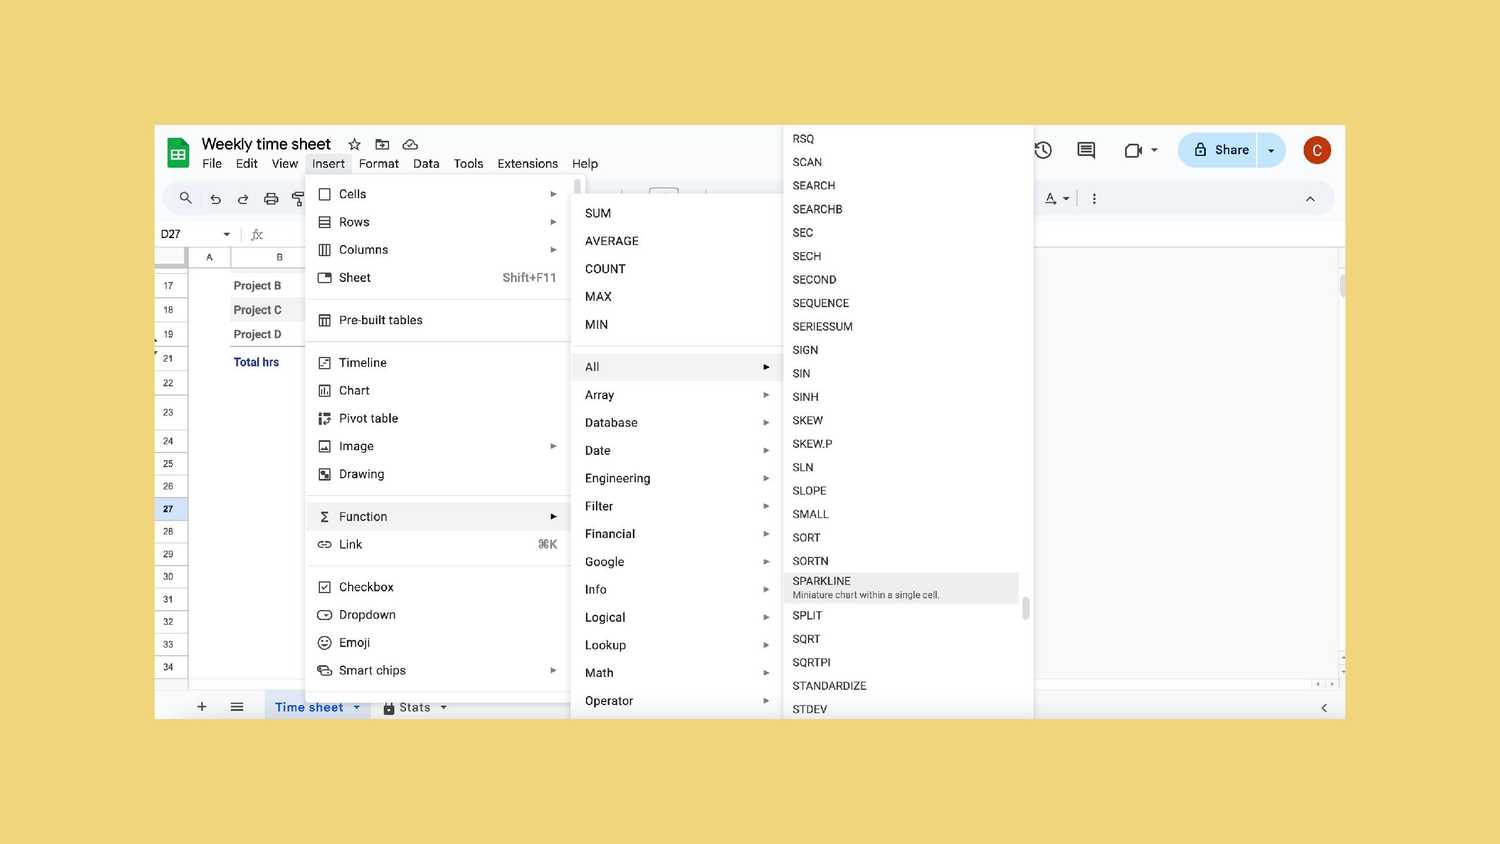Open the all sheets list icon
Screen dimensions: 1500x844
tap(237, 707)
